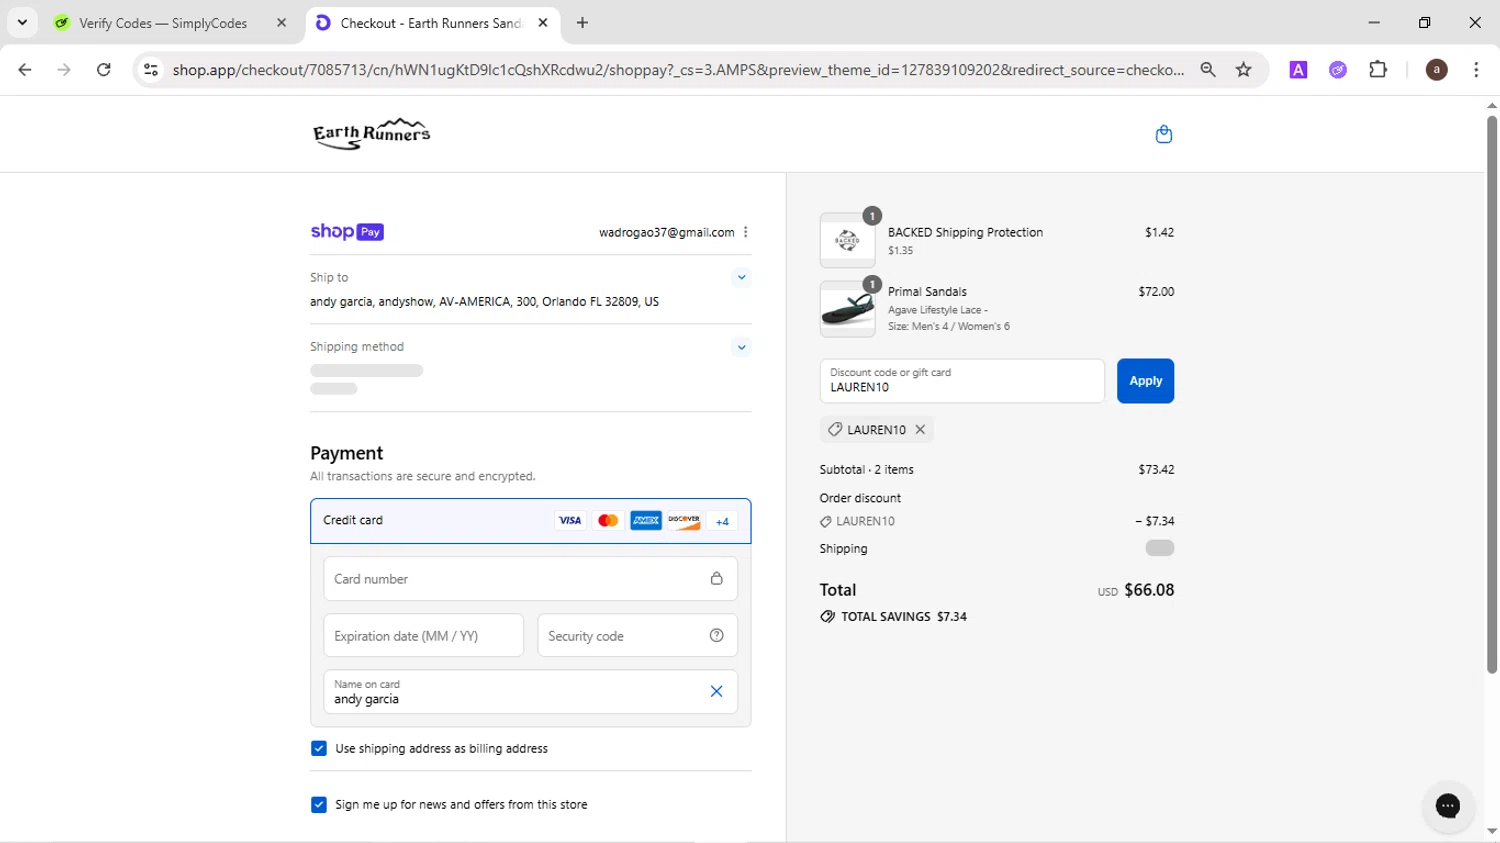1500x843 pixels.
Task: Click the Discover card icon
Action: (x=684, y=520)
